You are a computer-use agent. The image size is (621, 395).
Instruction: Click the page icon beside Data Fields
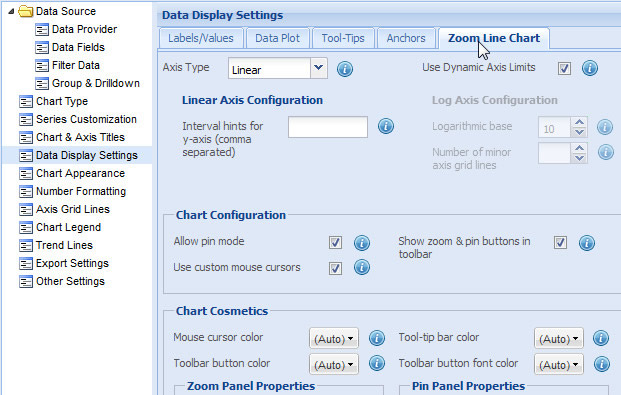42,48
